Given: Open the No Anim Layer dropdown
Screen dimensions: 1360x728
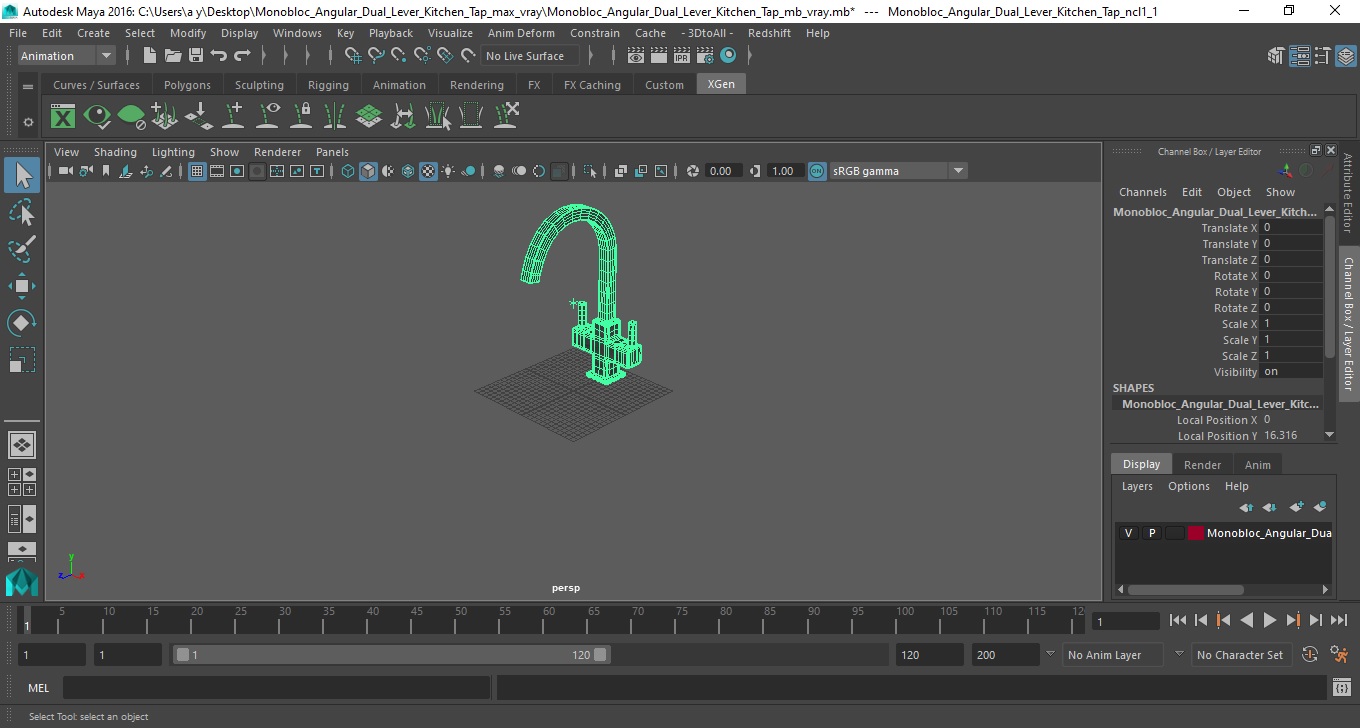Looking at the screenshot, I should click(1113, 655).
